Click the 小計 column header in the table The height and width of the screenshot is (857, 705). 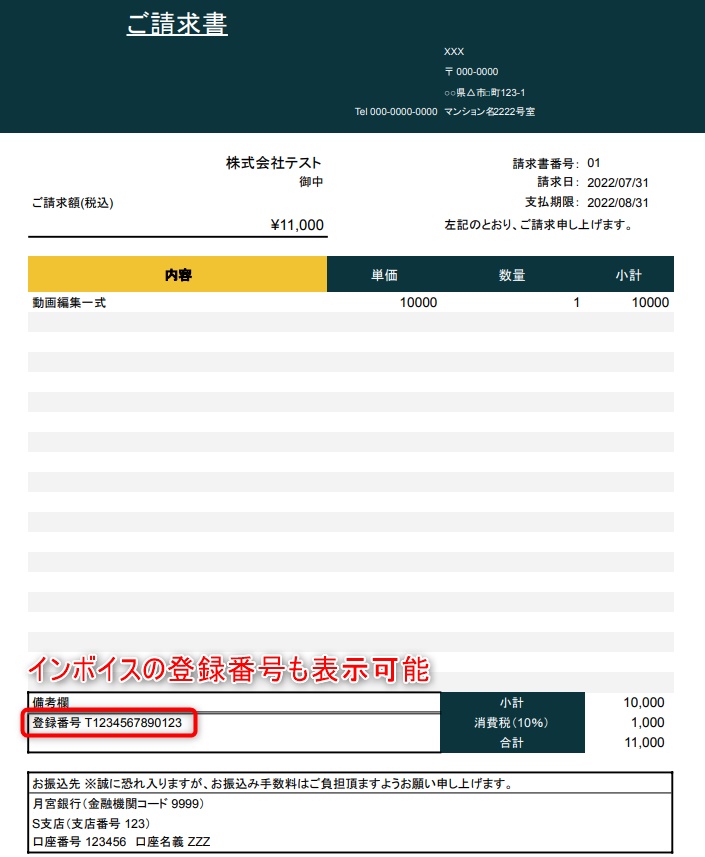pyautogui.click(x=628, y=275)
